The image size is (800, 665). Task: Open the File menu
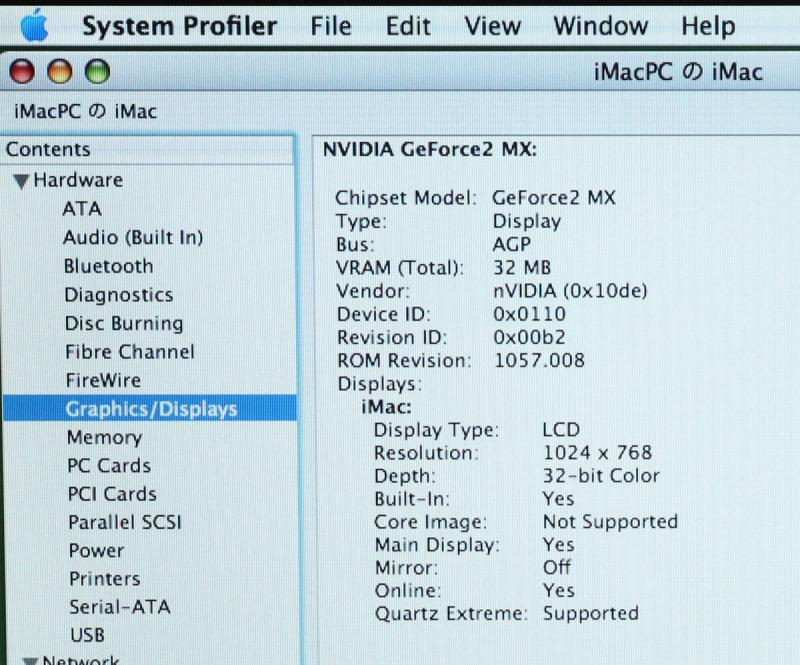(331, 26)
